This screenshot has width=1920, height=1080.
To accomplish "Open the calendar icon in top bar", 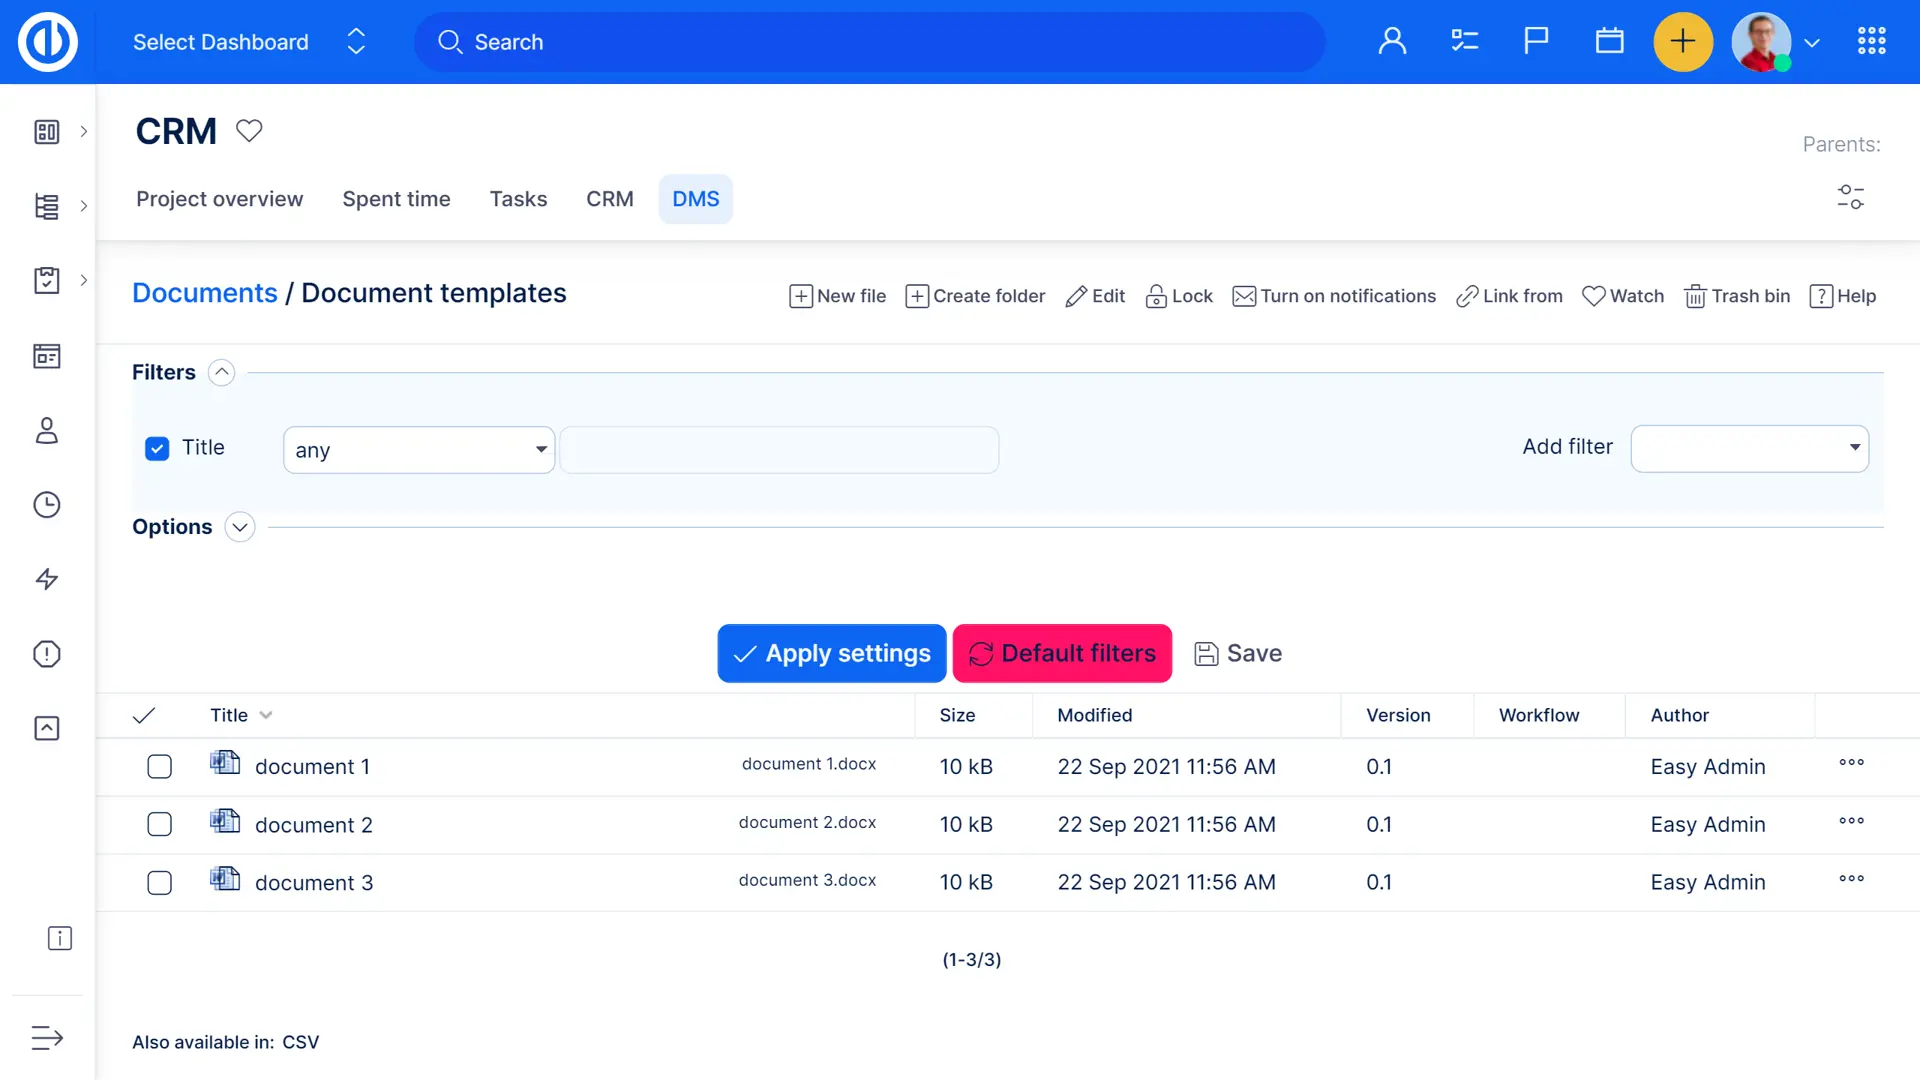I will [x=1609, y=41].
